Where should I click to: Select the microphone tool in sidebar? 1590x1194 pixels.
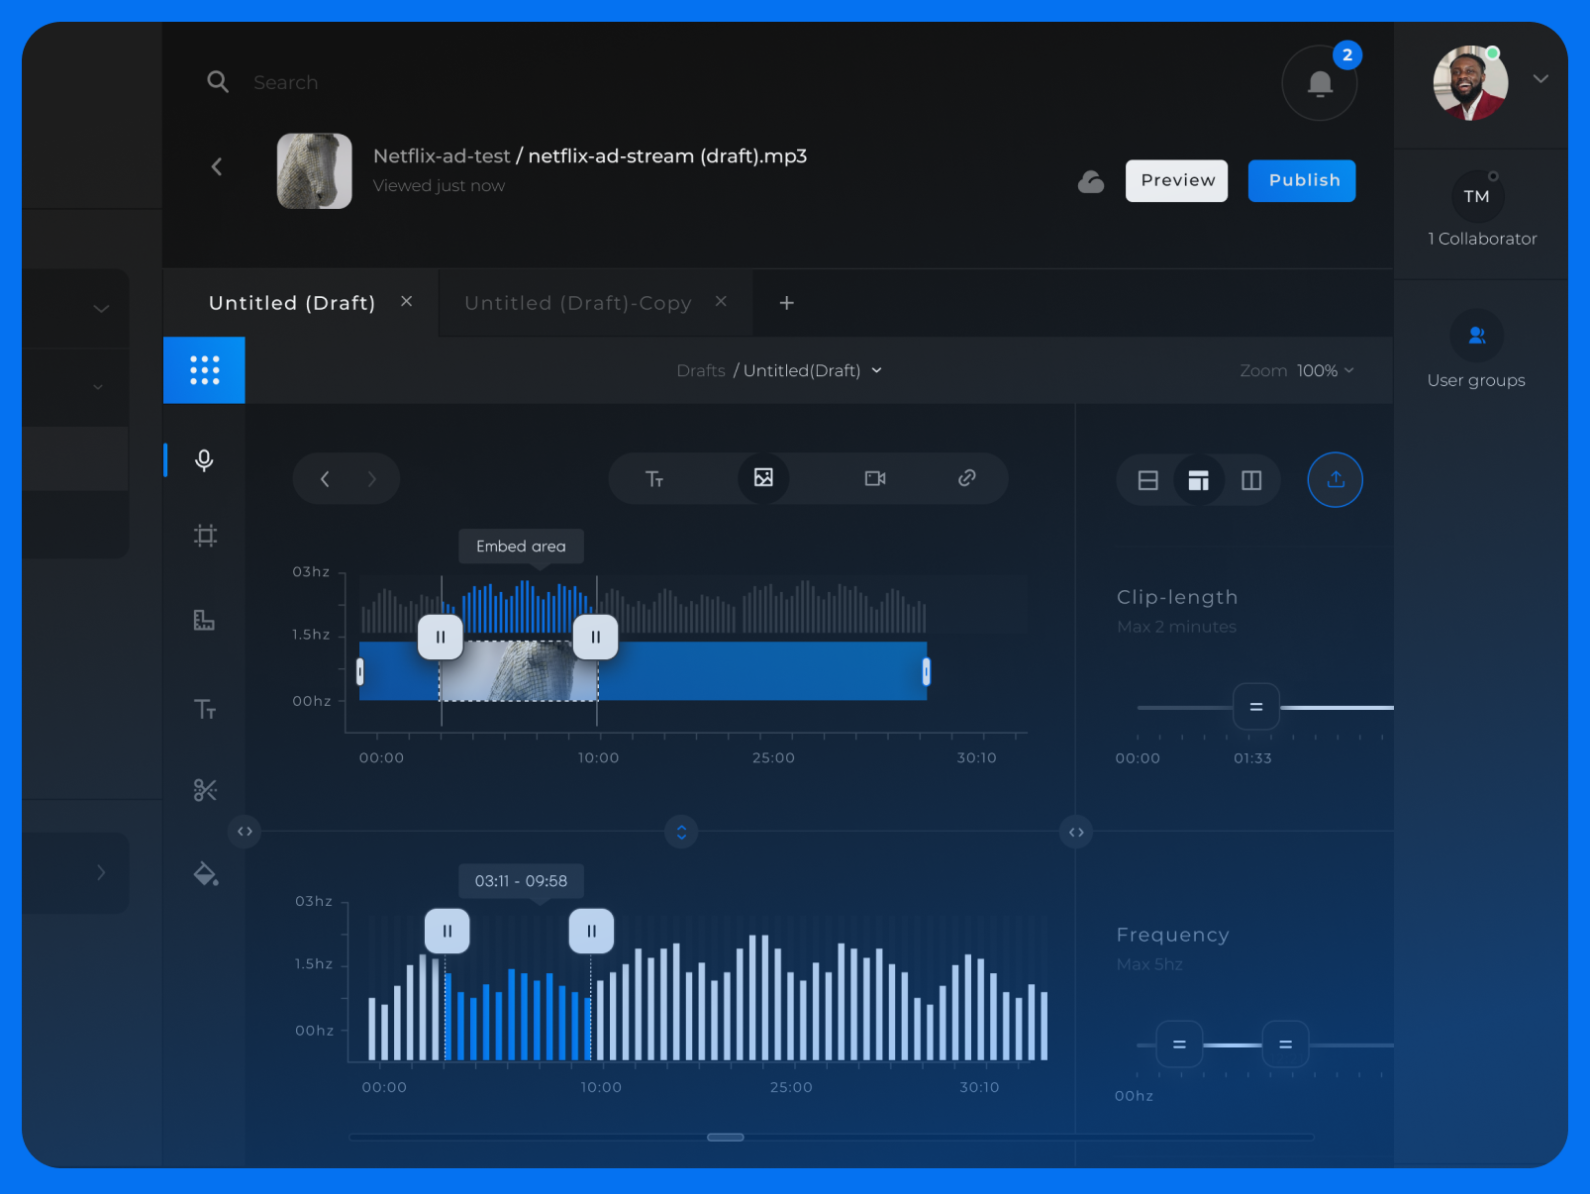pos(204,460)
